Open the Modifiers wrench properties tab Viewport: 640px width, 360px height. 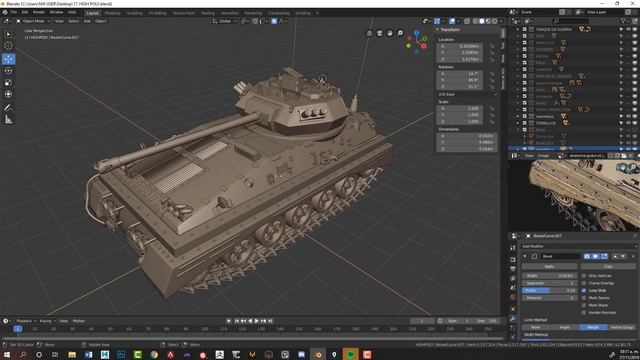(x=513, y=319)
